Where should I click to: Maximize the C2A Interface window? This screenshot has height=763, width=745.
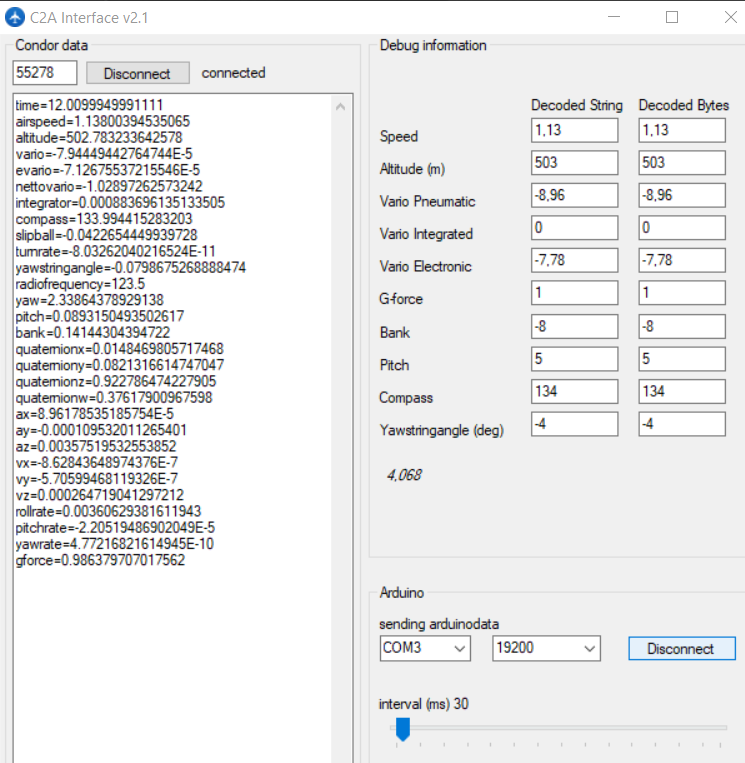pos(672,17)
